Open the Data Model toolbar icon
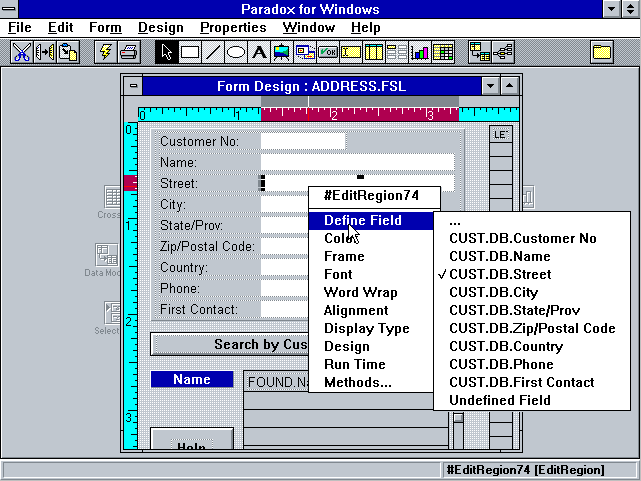Viewport: 641px width, 481px height. (480, 52)
